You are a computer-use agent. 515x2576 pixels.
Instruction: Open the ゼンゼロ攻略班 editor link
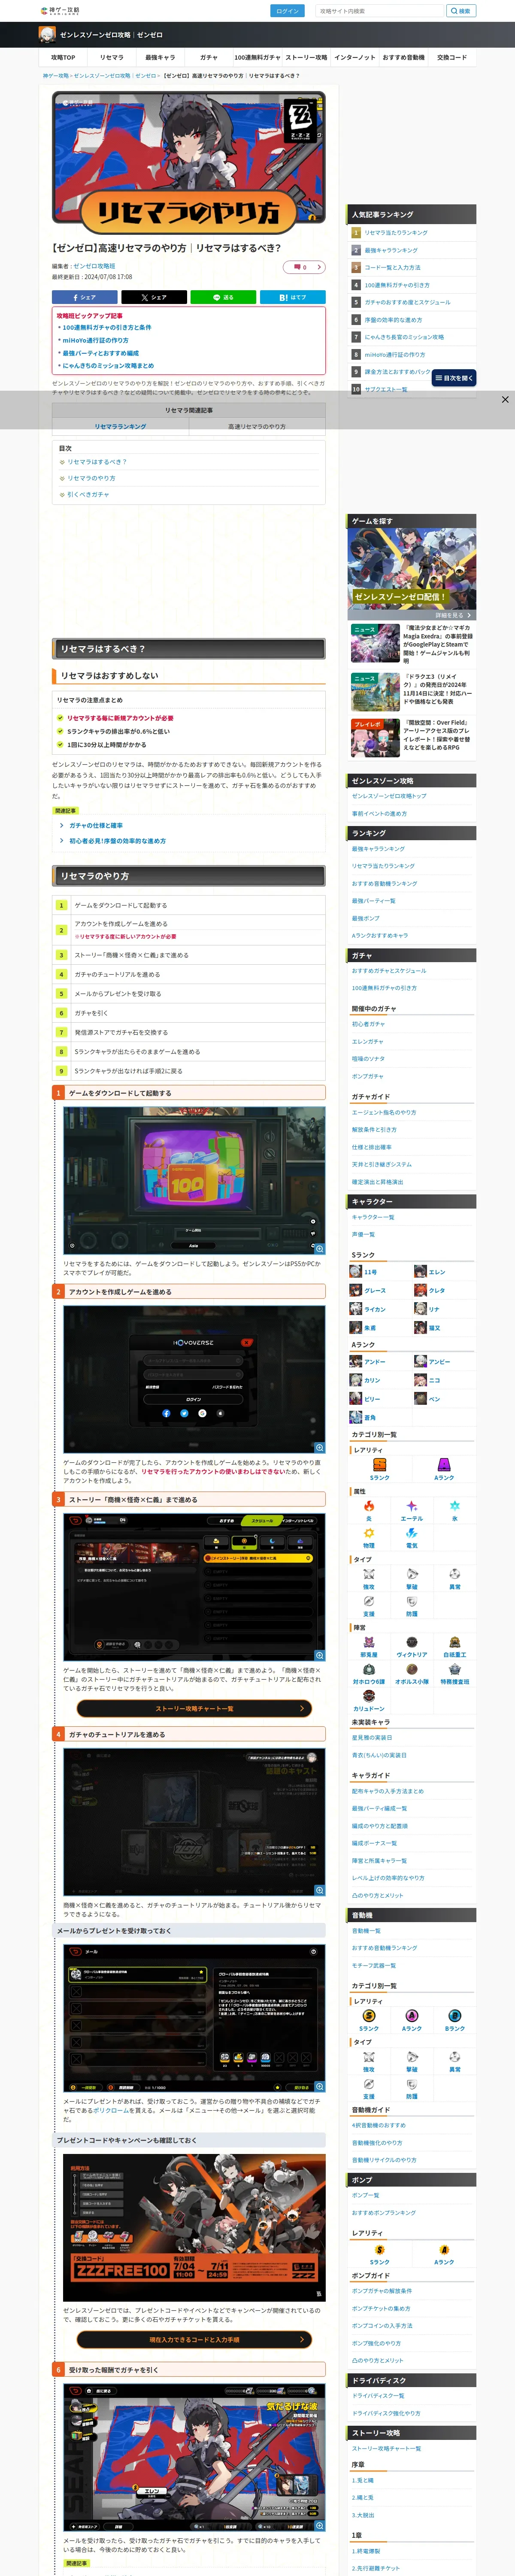click(x=94, y=266)
